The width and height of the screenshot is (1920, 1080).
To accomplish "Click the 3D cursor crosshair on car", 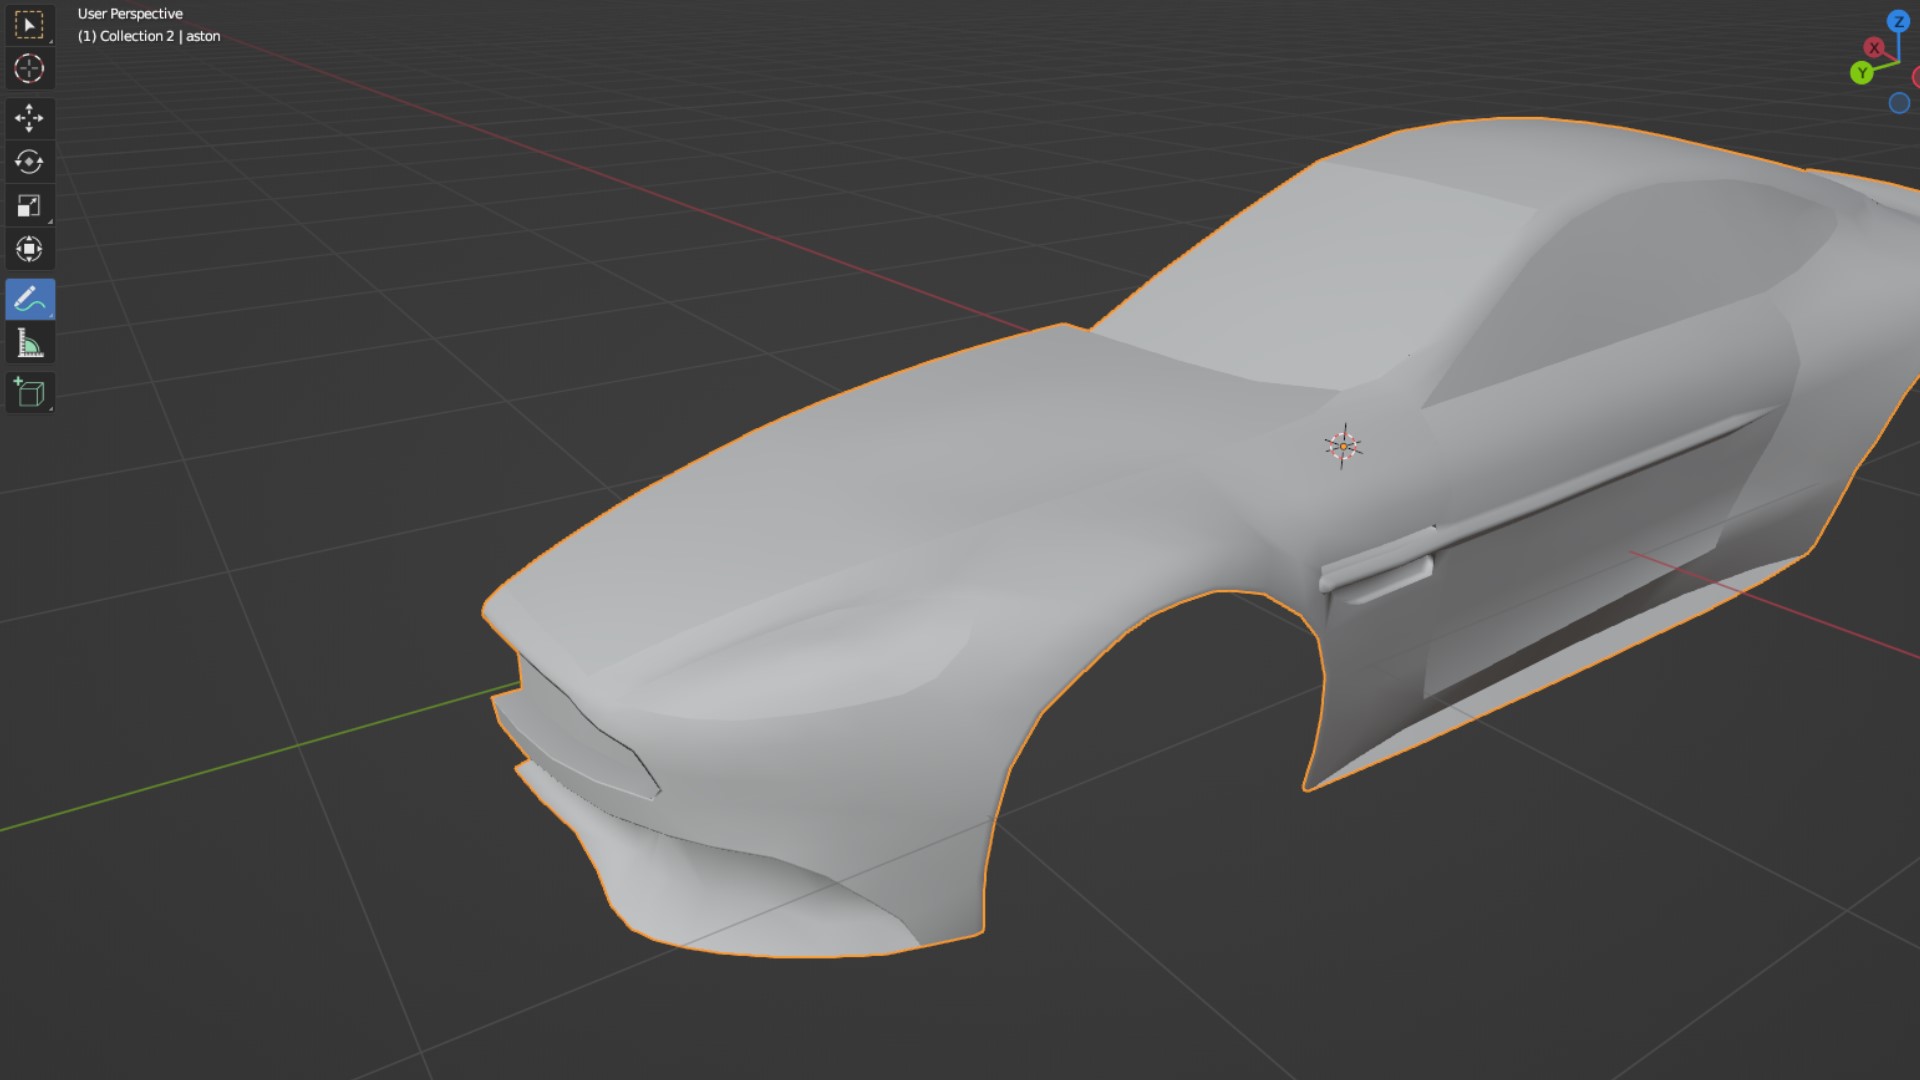I will (1343, 446).
